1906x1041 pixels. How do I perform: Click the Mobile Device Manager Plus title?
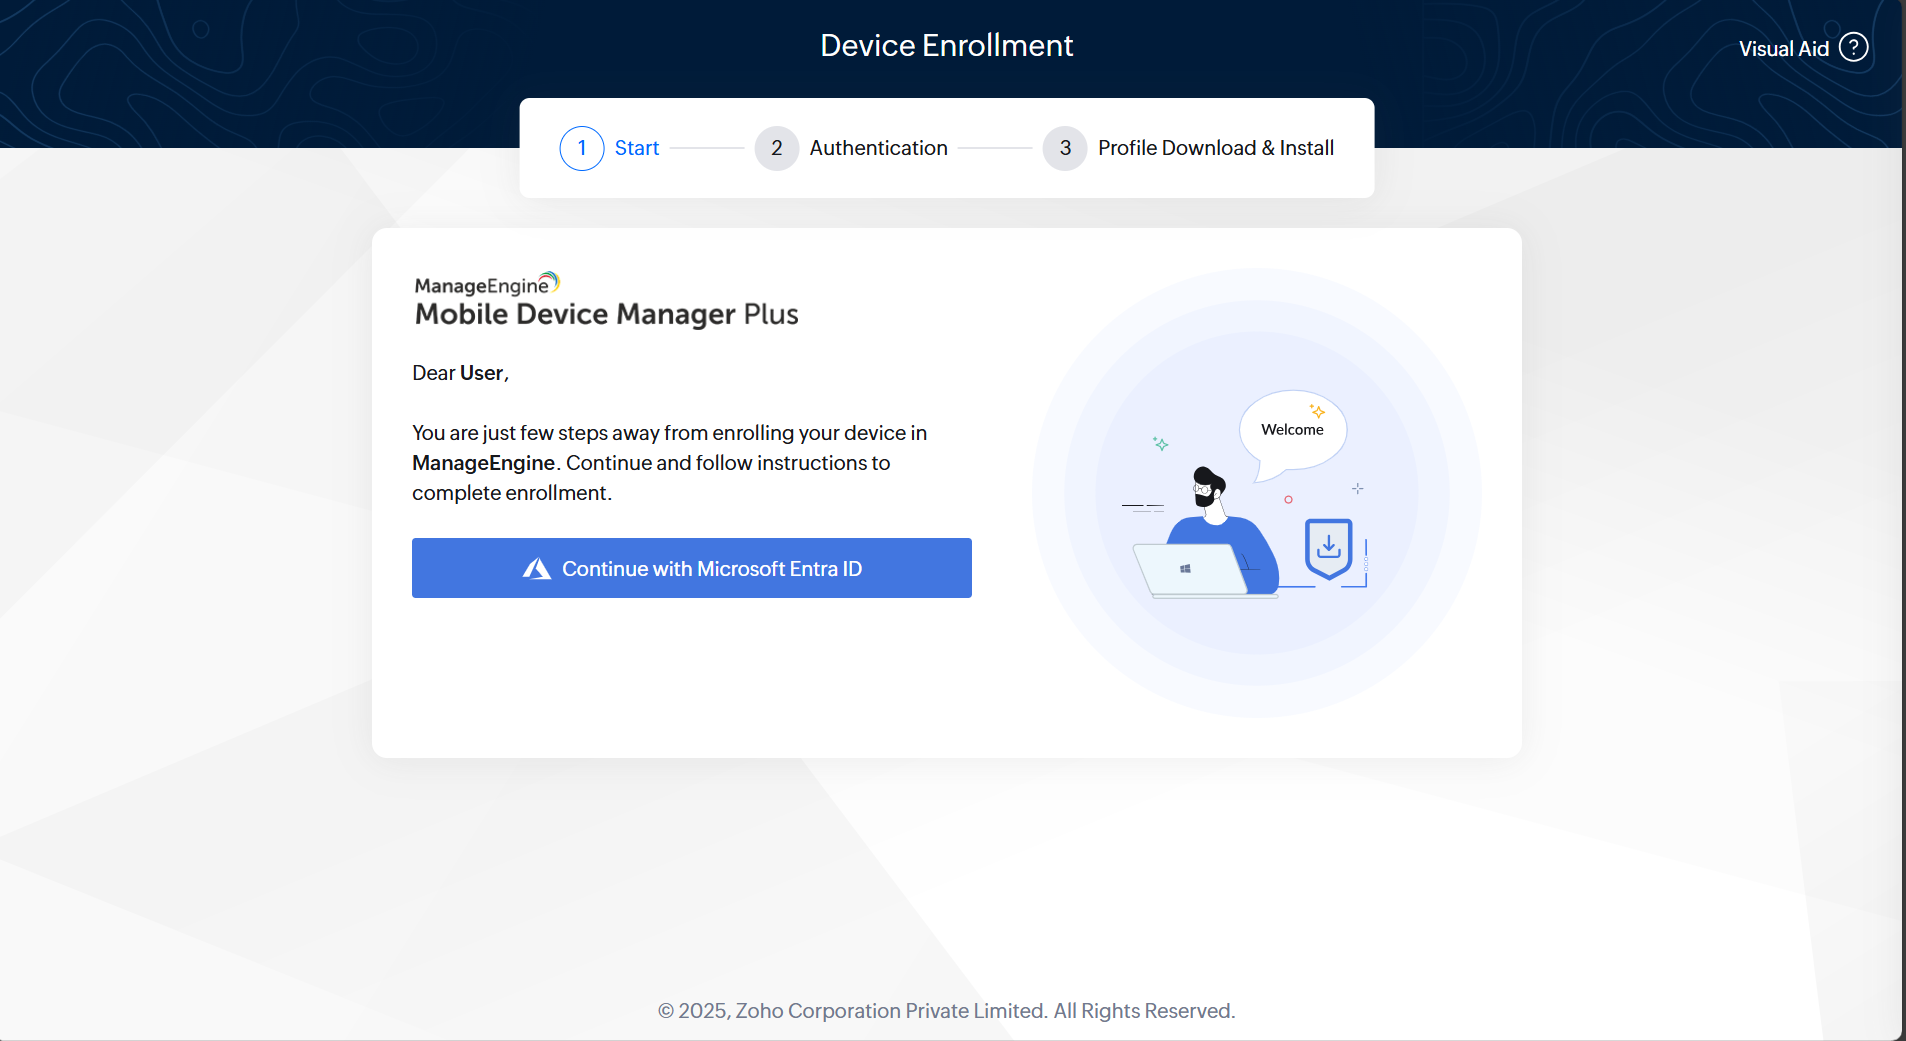tap(607, 314)
